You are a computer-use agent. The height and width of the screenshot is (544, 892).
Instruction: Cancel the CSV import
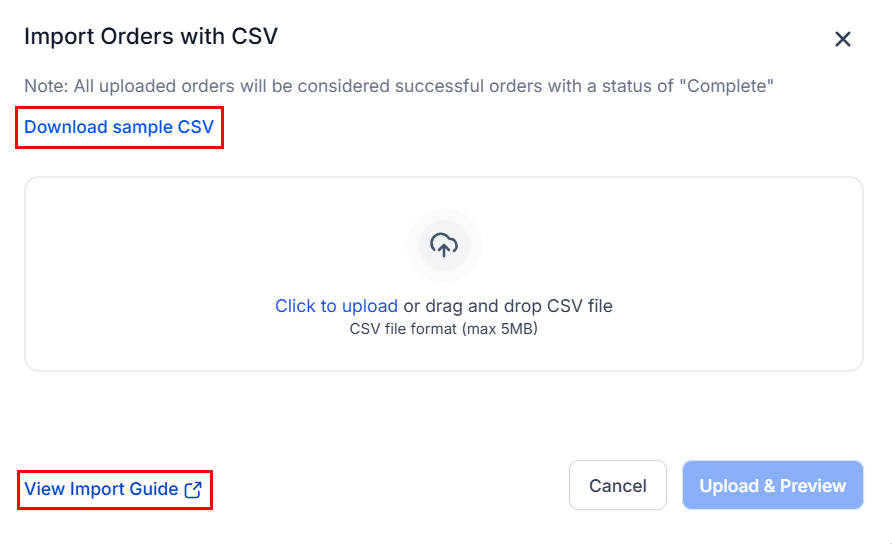pyautogui.click(x=618, y=485)
